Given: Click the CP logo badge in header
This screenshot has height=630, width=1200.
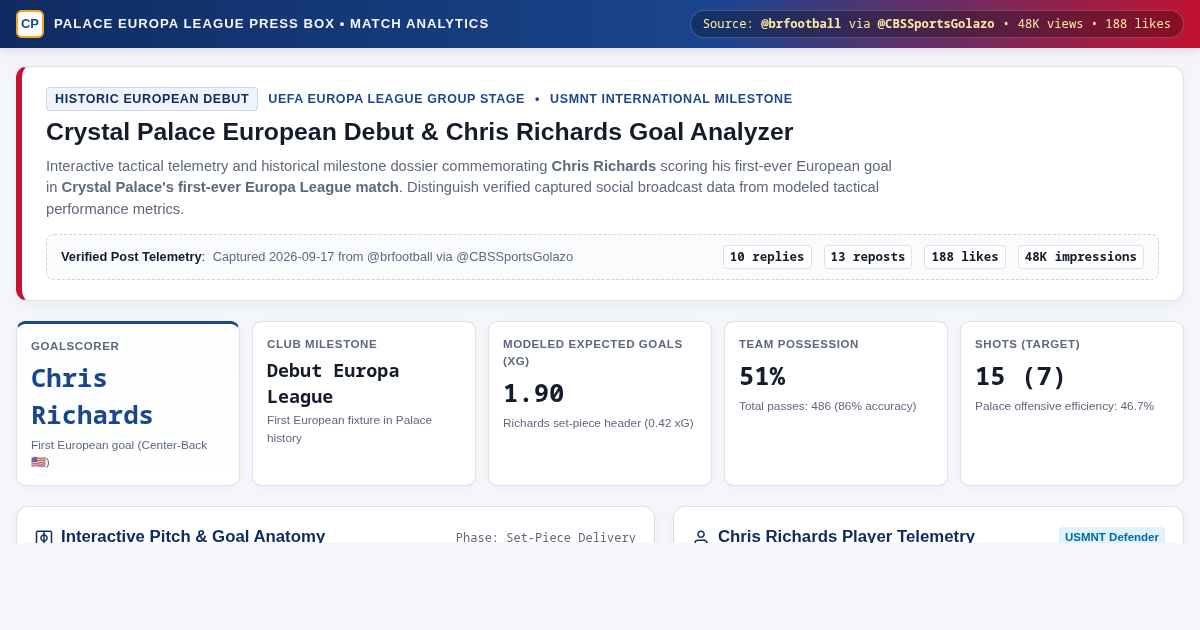Looking at the screenshot, I should (x=30, y=24).
